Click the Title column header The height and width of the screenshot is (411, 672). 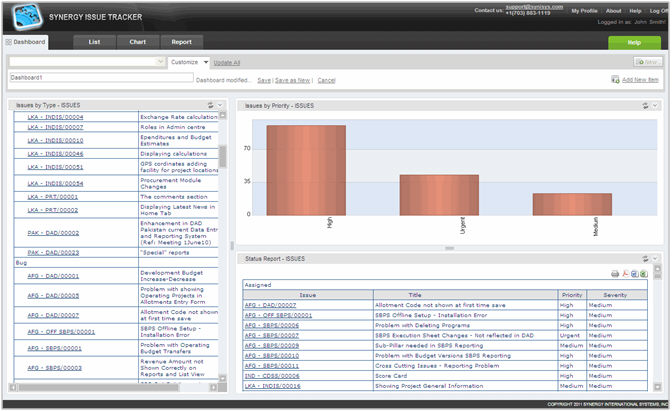[465, 295]
